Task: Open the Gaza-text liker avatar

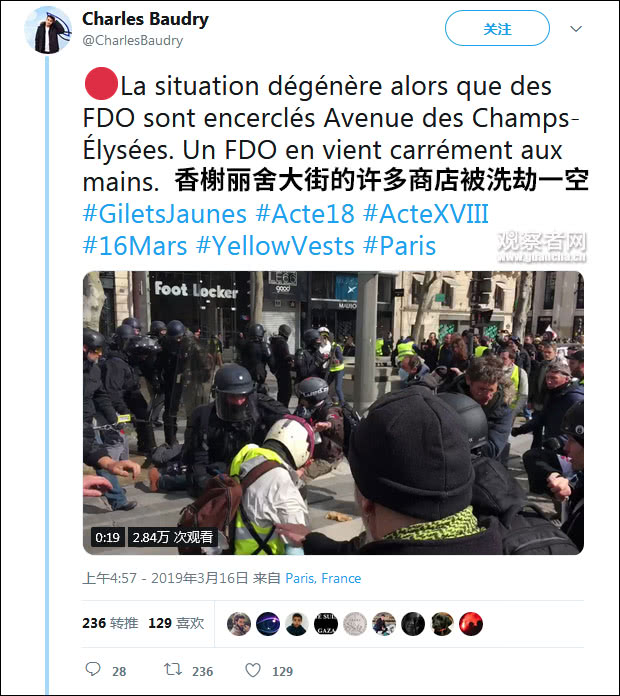Action: [x=326, y=624]
